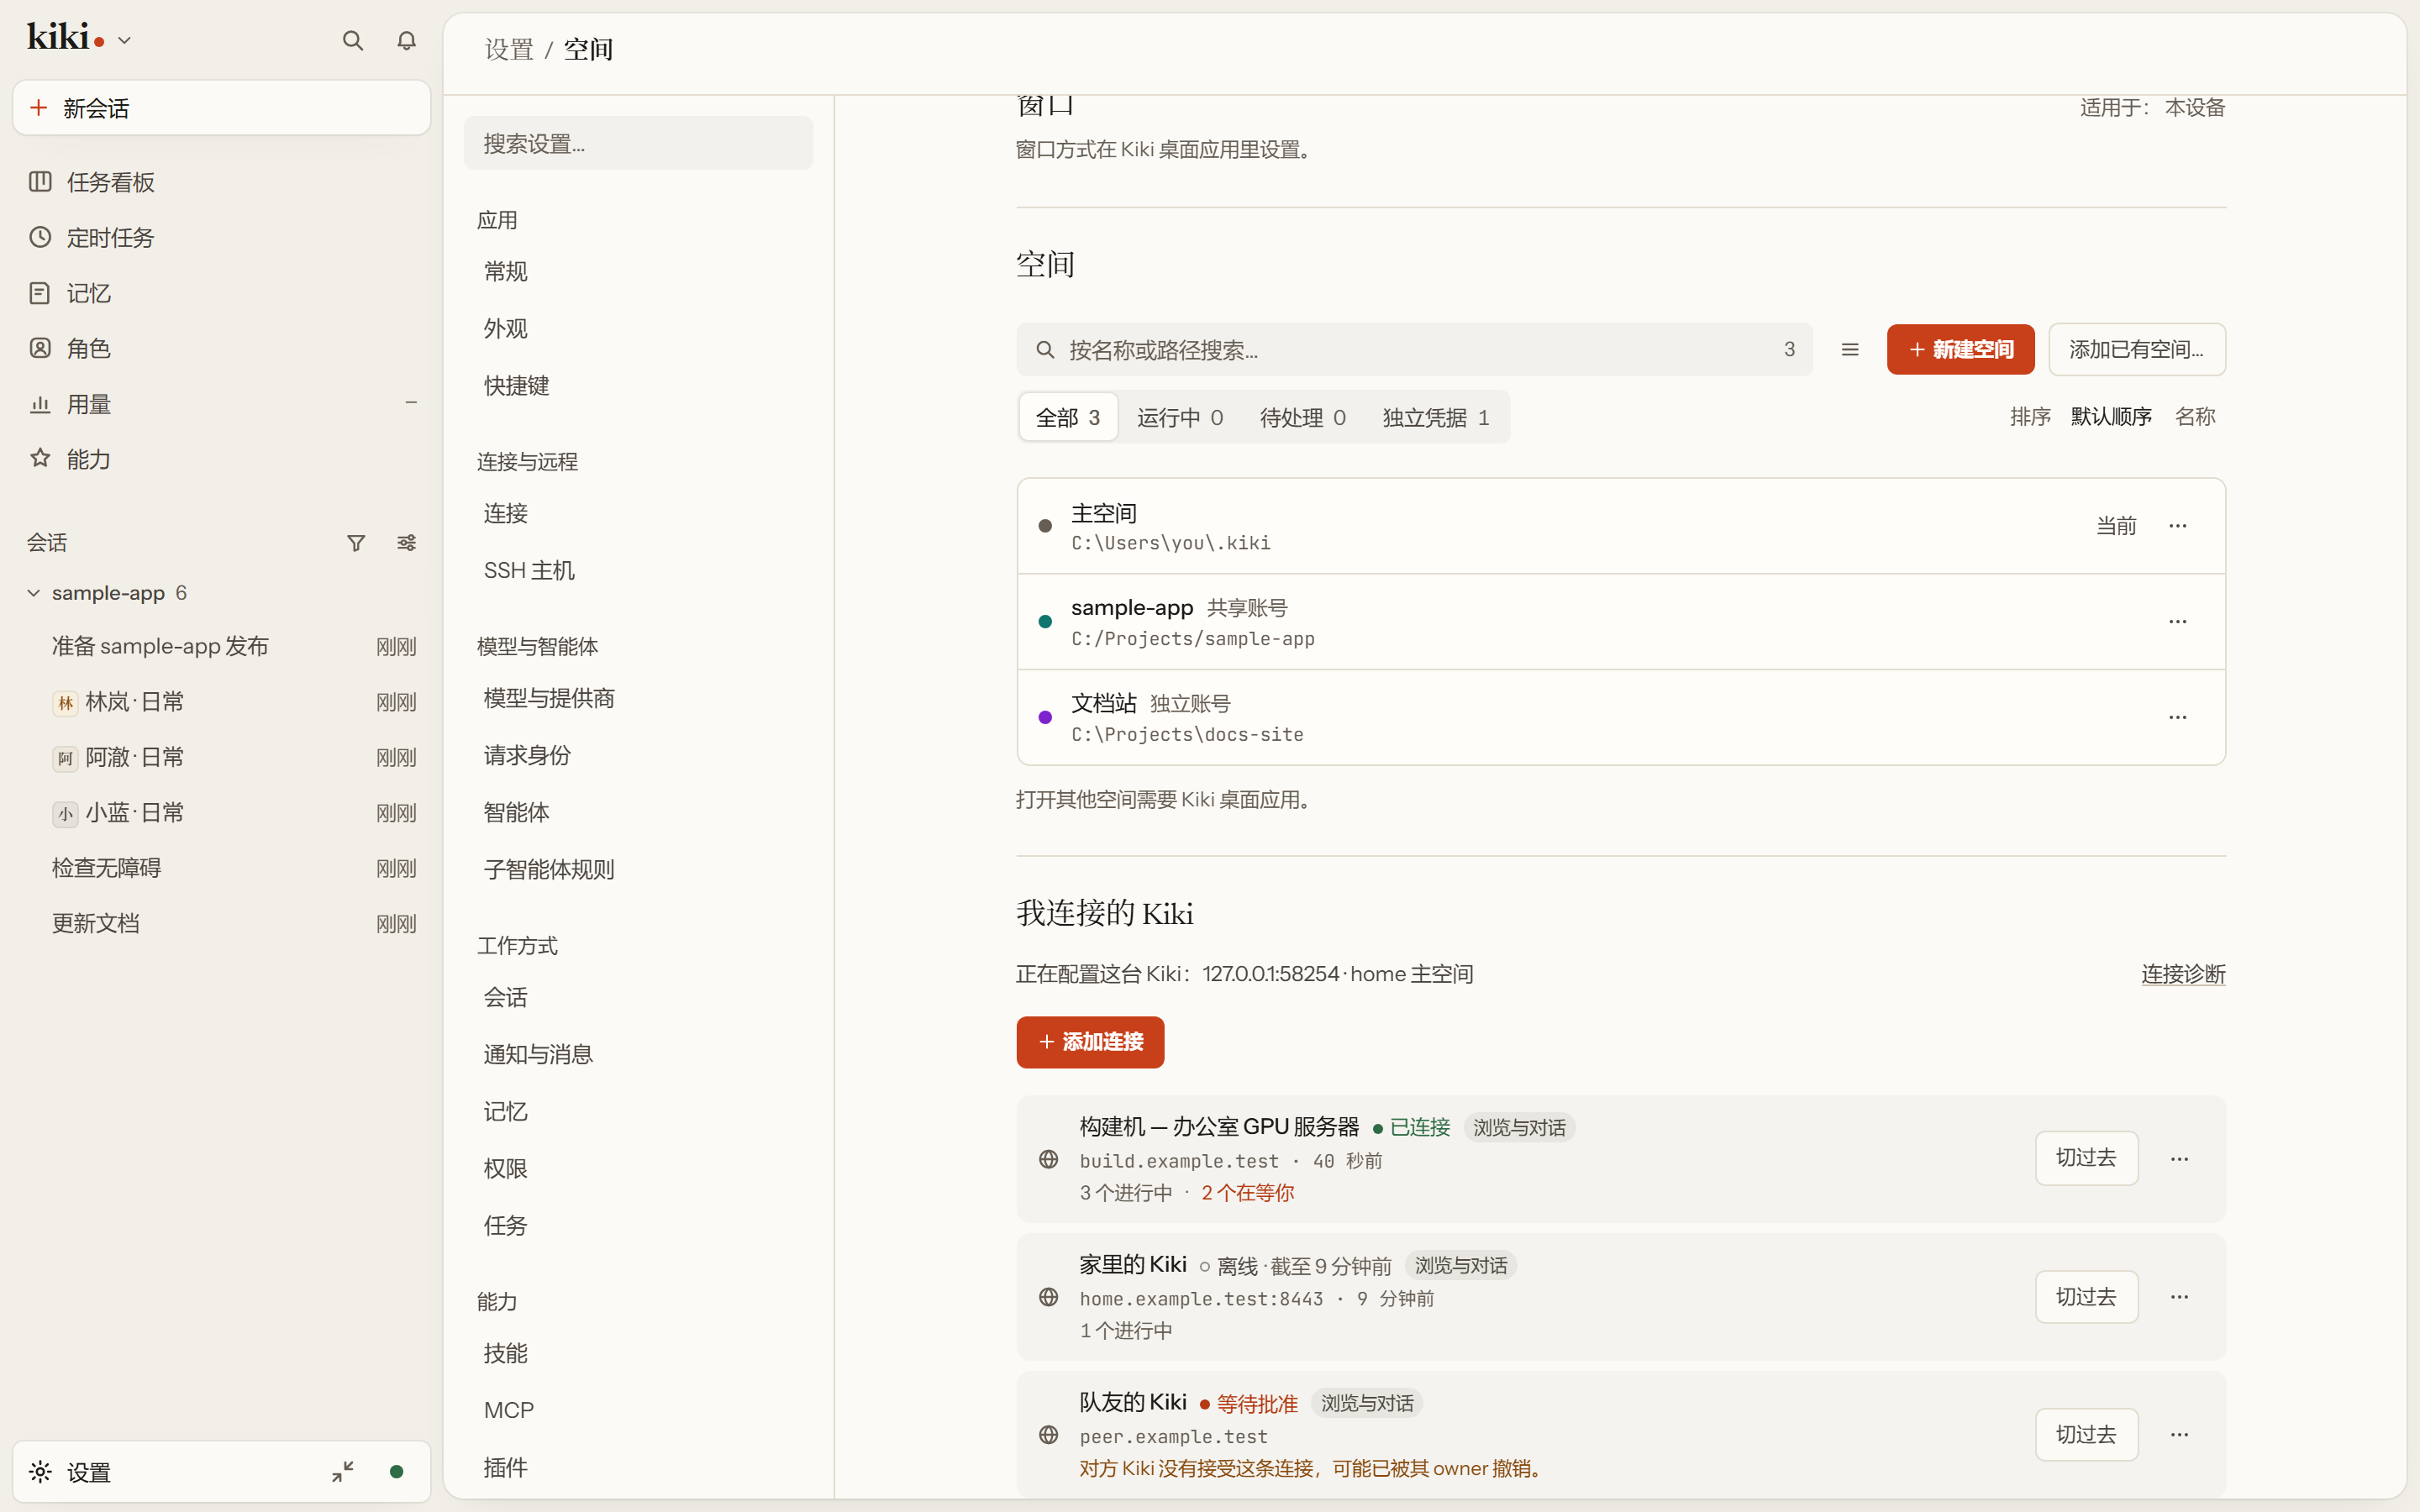Image resolution: width=2420 pixels, height=1512 pixels.
Task: Open 外观 settings page
Action: (x=638, y=328)
